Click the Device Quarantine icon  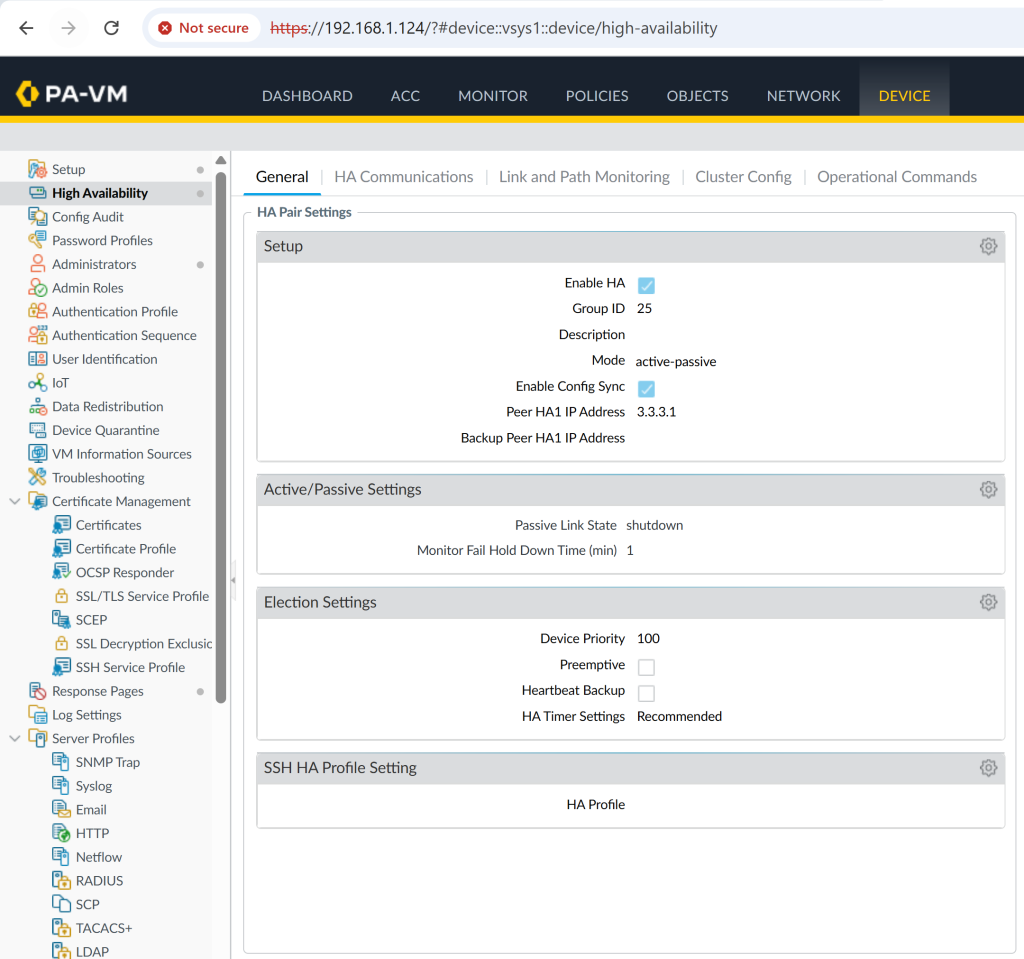click(x=37, y=430)
